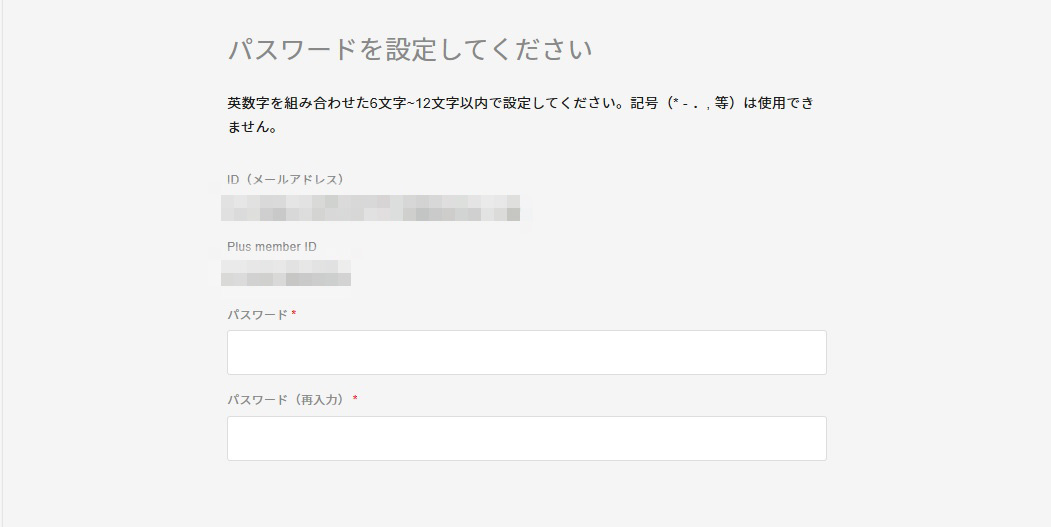Image resolution: width=1051 pixels, height=527 pixels.
Task: Click the パスワード input field
Action: (526, 352)
